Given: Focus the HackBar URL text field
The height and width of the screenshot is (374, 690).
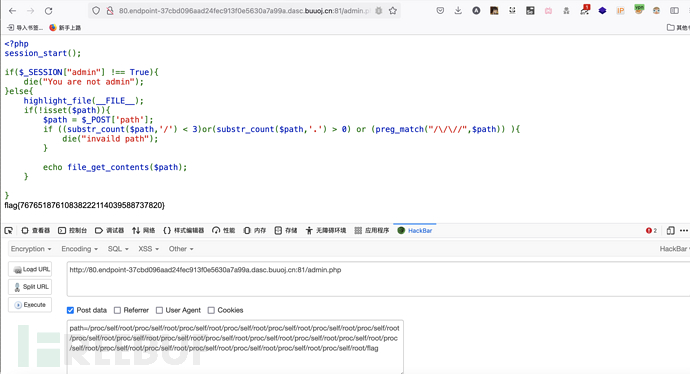Looking at the screenshot, I should click(x=378, y=279).
